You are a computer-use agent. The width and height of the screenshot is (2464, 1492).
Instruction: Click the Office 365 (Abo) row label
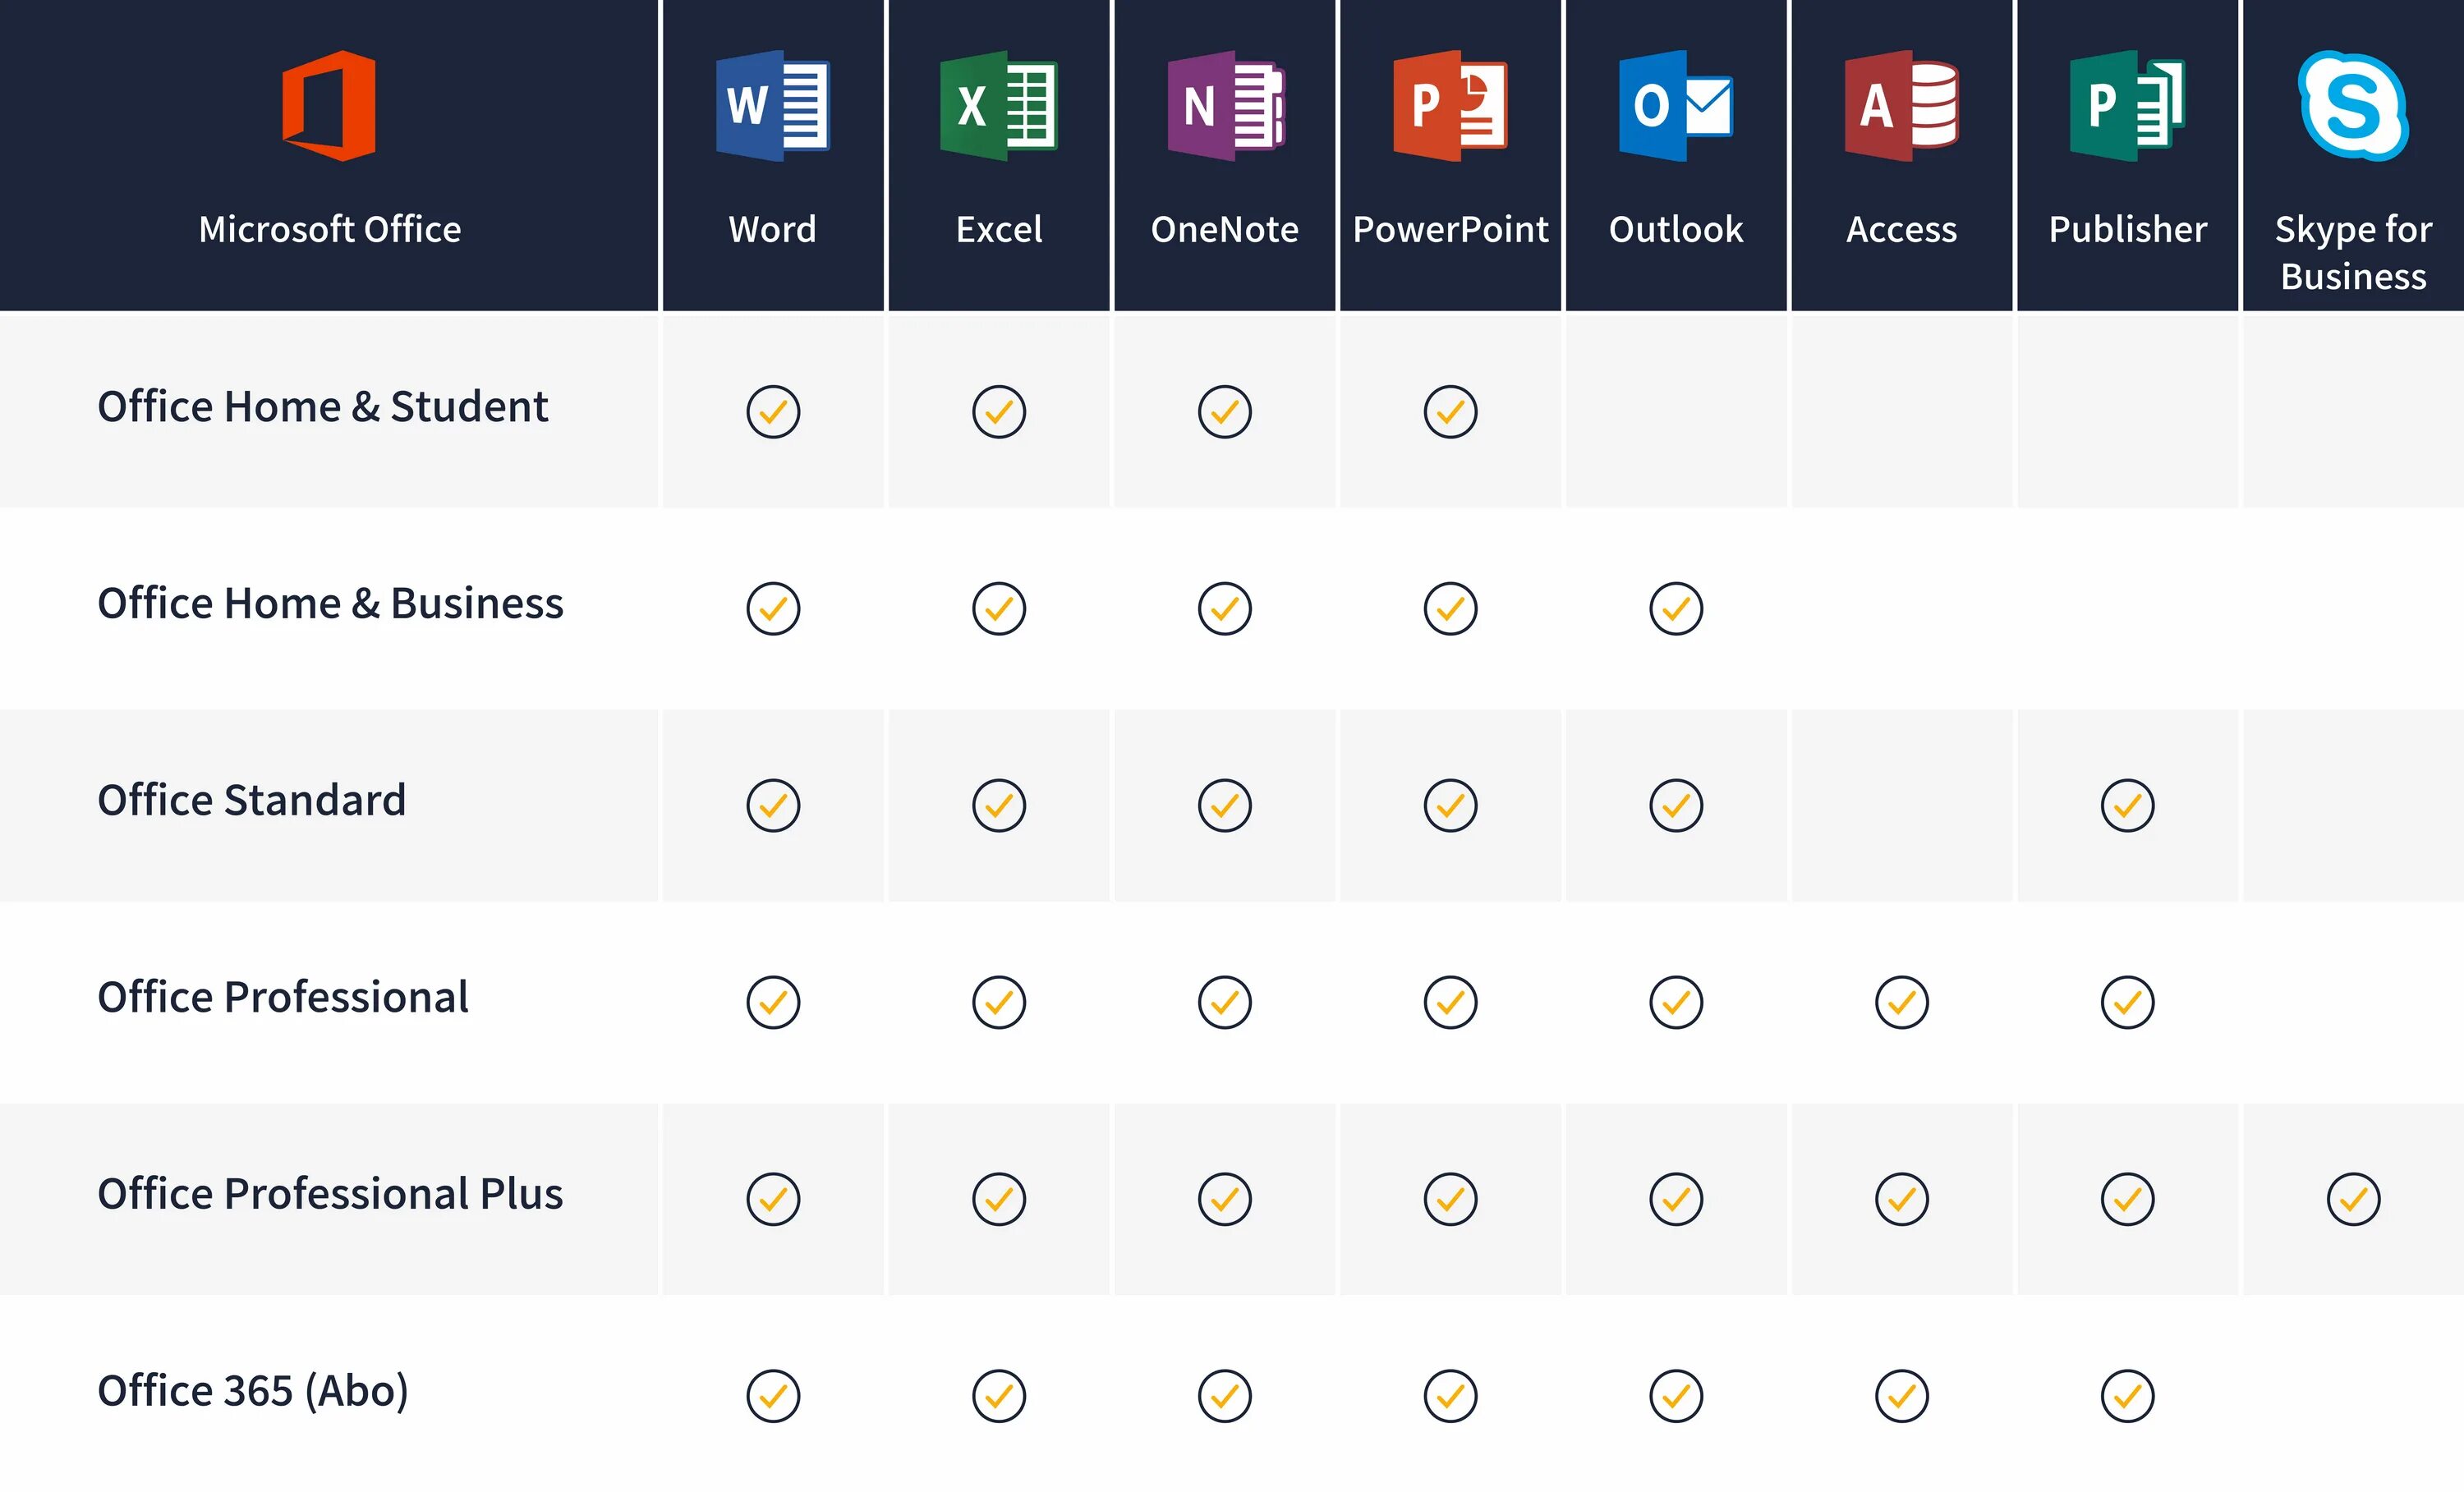tap(253, 1391)
